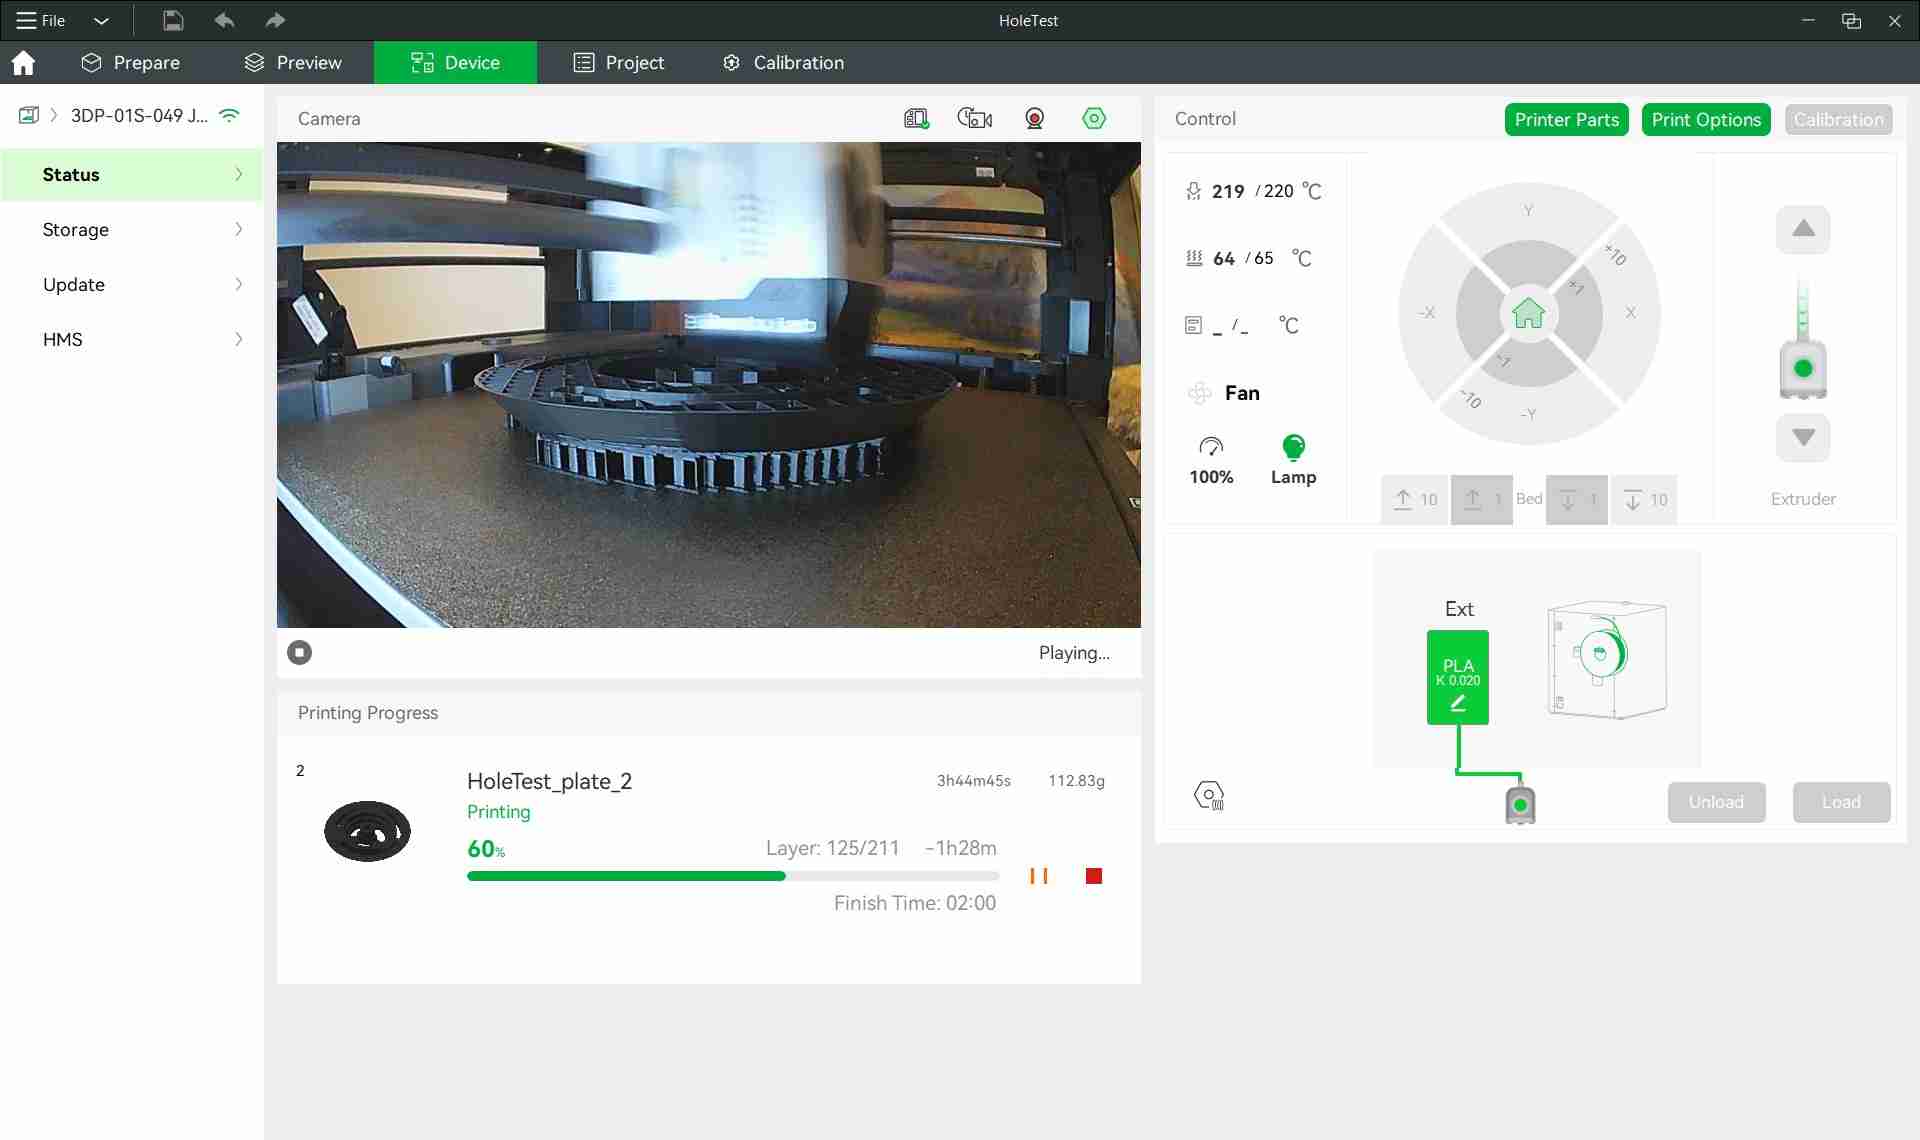Select the Device tab
Screen dimensions: 1920x1140
click(x=455, y=63)
